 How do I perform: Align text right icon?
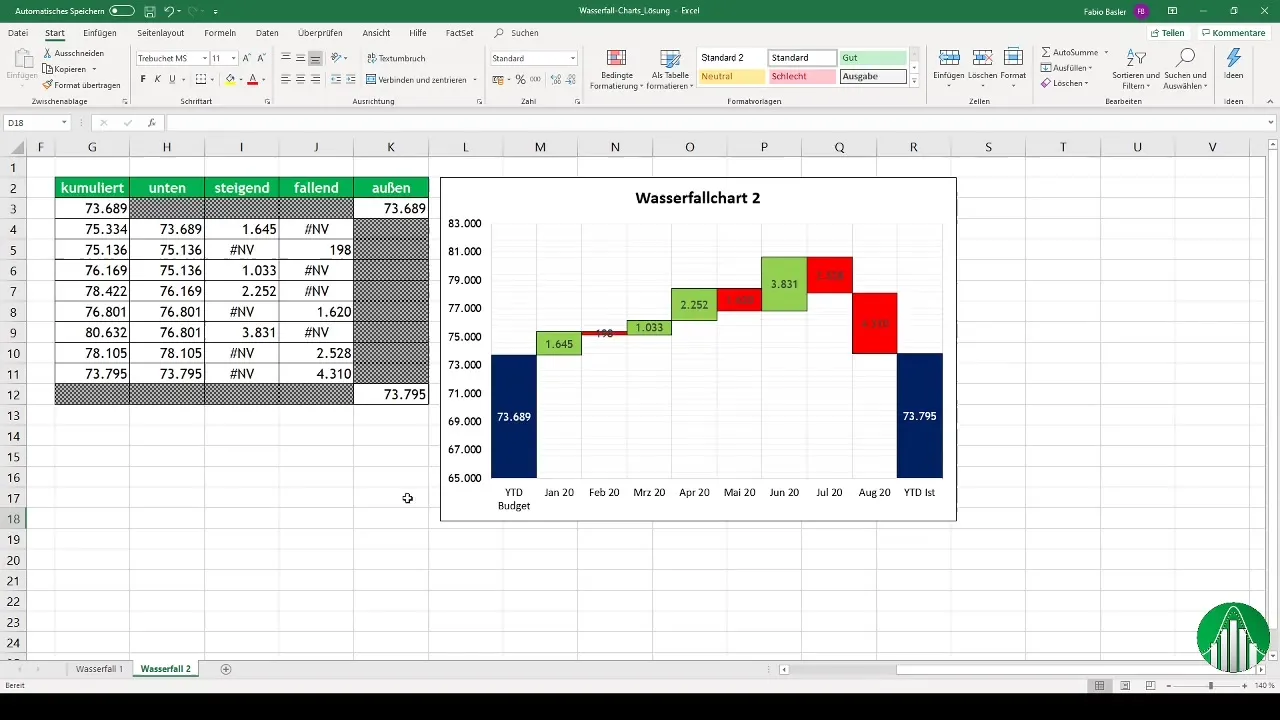[x=314, y=79]
